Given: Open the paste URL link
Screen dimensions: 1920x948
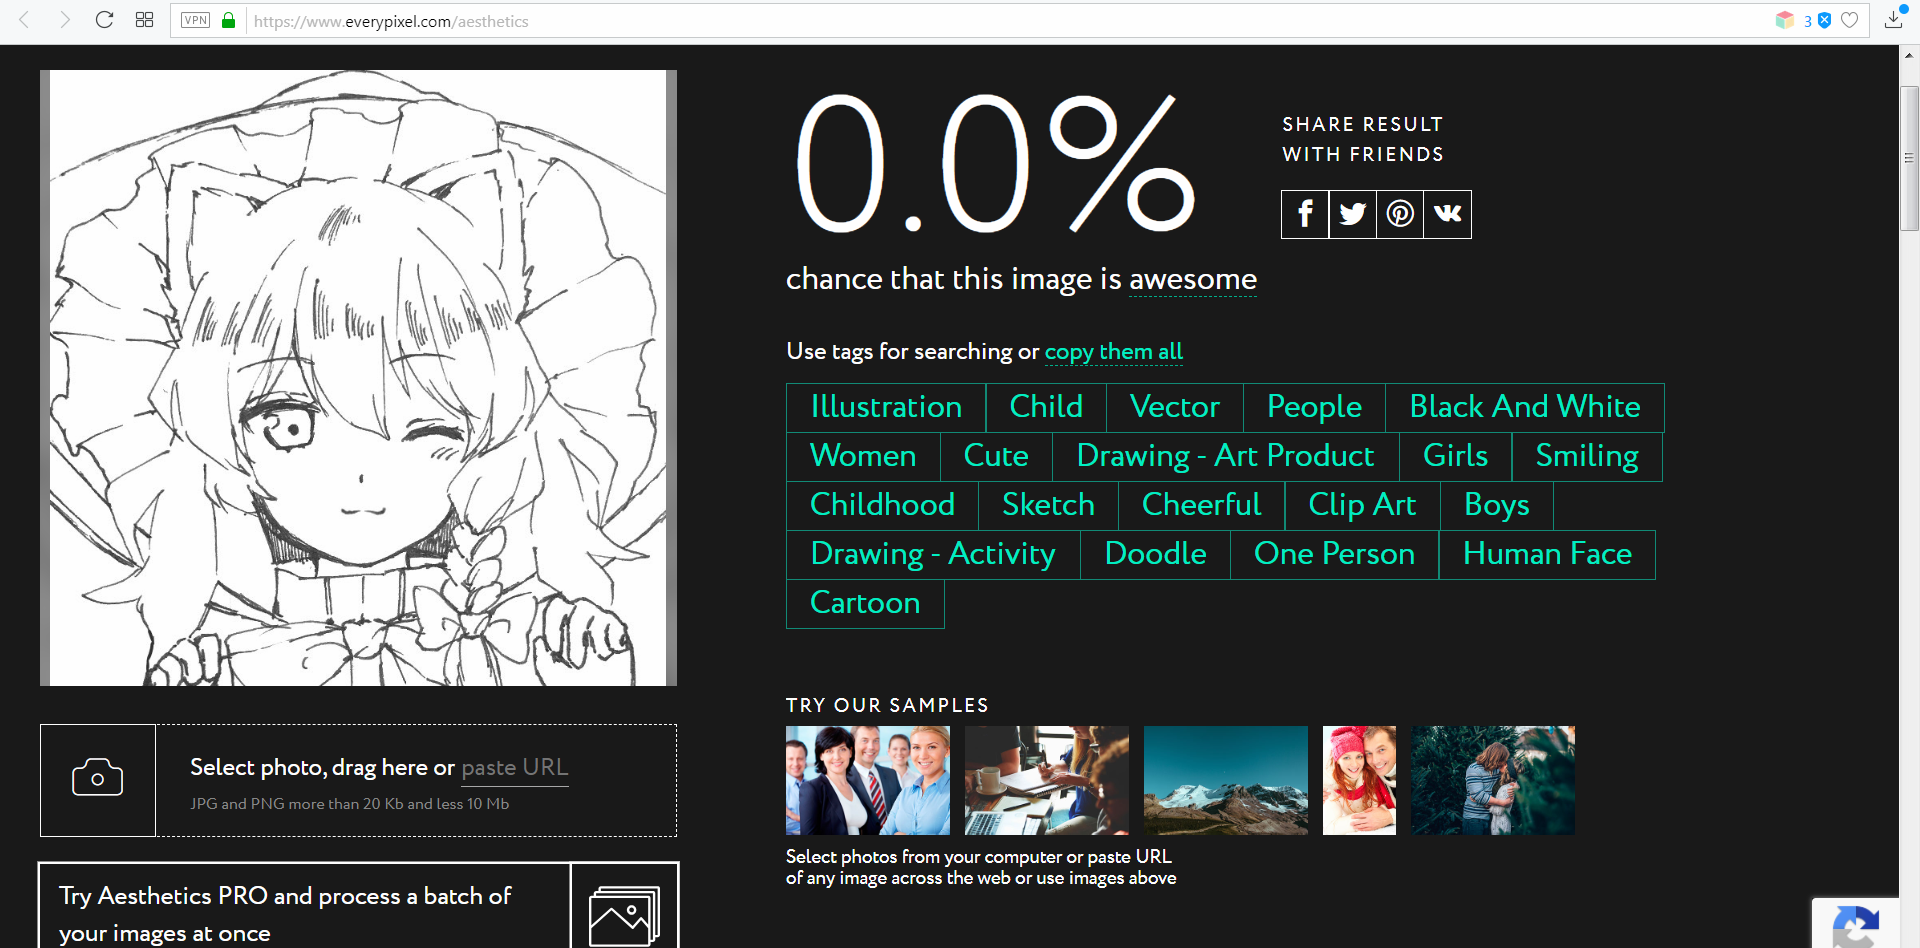Looking at the screenshot, I should (515, 768).
